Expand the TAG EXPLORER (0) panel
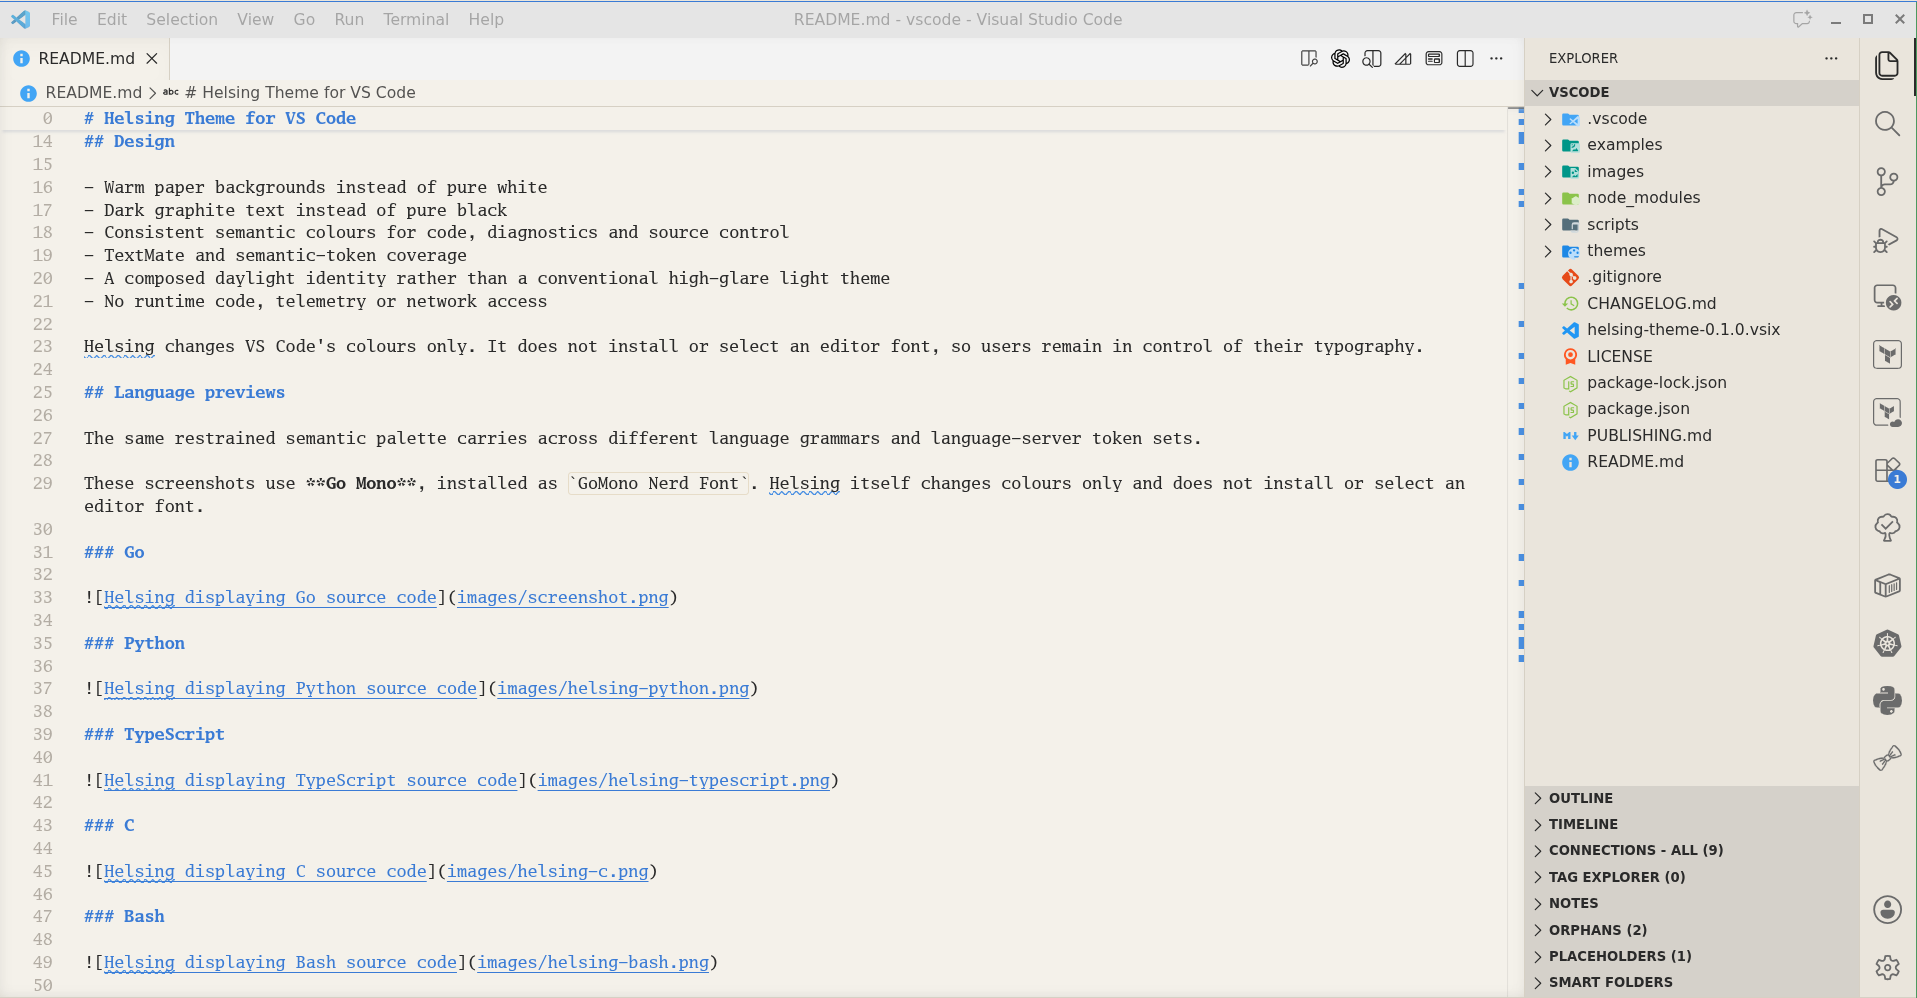The image size is (1917, 998). pyautogui.click(x=1692, y=877)
